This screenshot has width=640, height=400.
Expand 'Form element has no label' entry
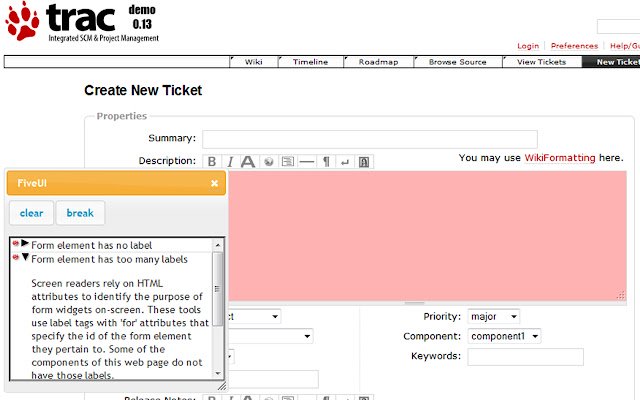[25, 243]
